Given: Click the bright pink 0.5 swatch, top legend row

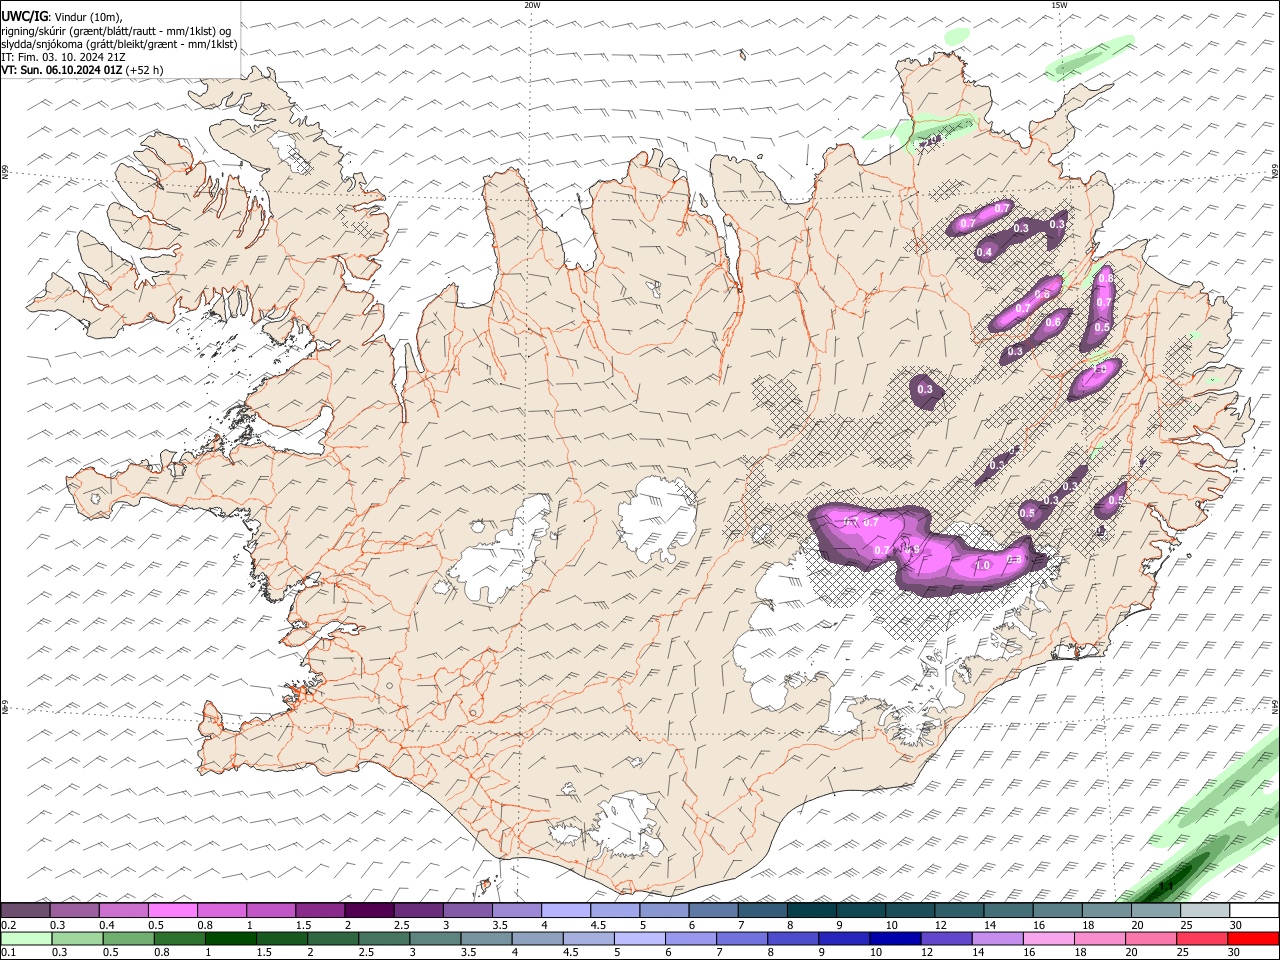Looking at the screenshot, I should (172, 910).
